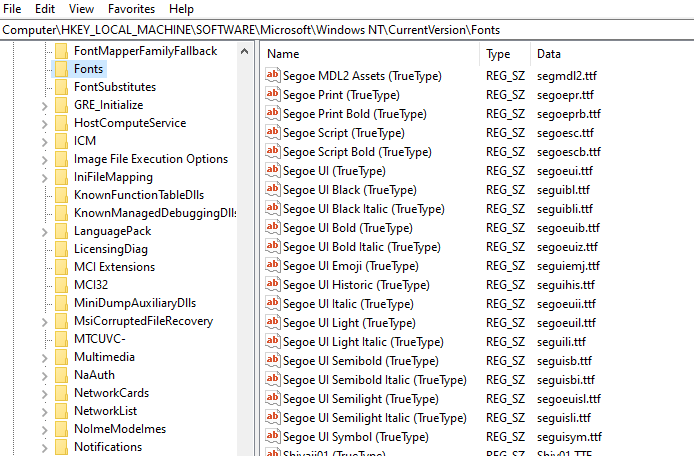The width and height of the screenshot is (694, 456).
Task: Select the KnownFunctionTableDlls key
Action: (x=139, y=195)
